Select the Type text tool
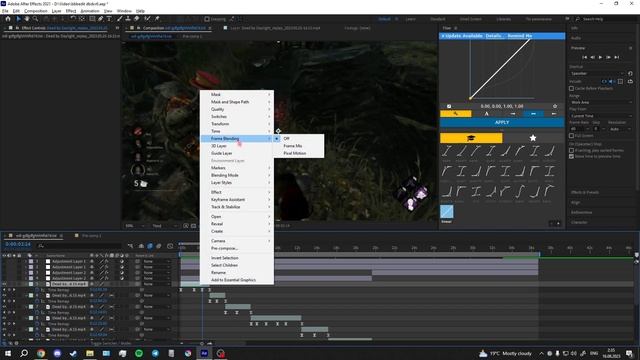 pyautogui.click(x=109, y=19)
